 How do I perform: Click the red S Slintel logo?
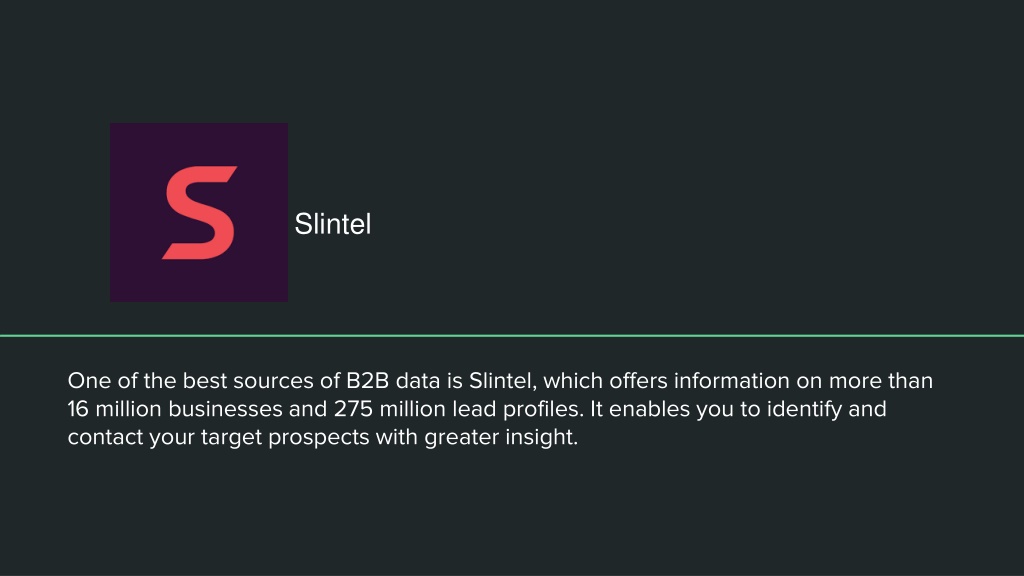pos(199,212)
